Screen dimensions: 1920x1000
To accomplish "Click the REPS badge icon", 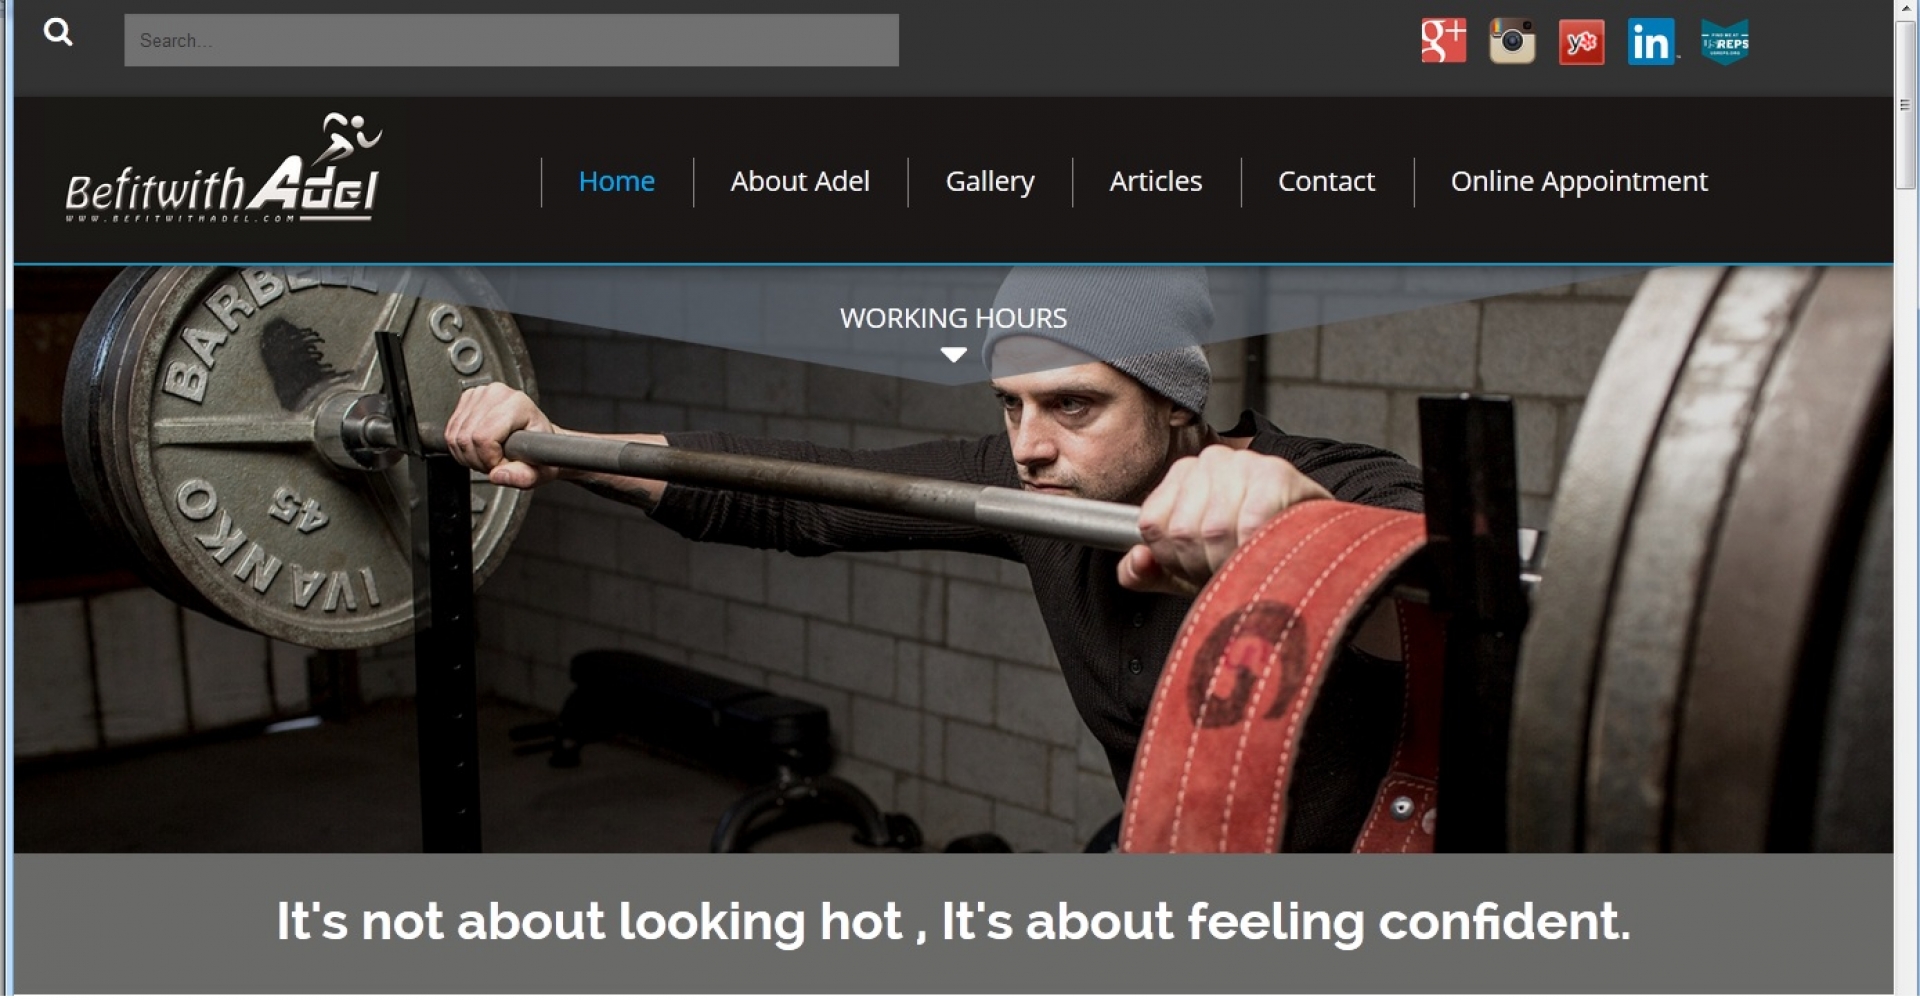I will [1725, 42].
